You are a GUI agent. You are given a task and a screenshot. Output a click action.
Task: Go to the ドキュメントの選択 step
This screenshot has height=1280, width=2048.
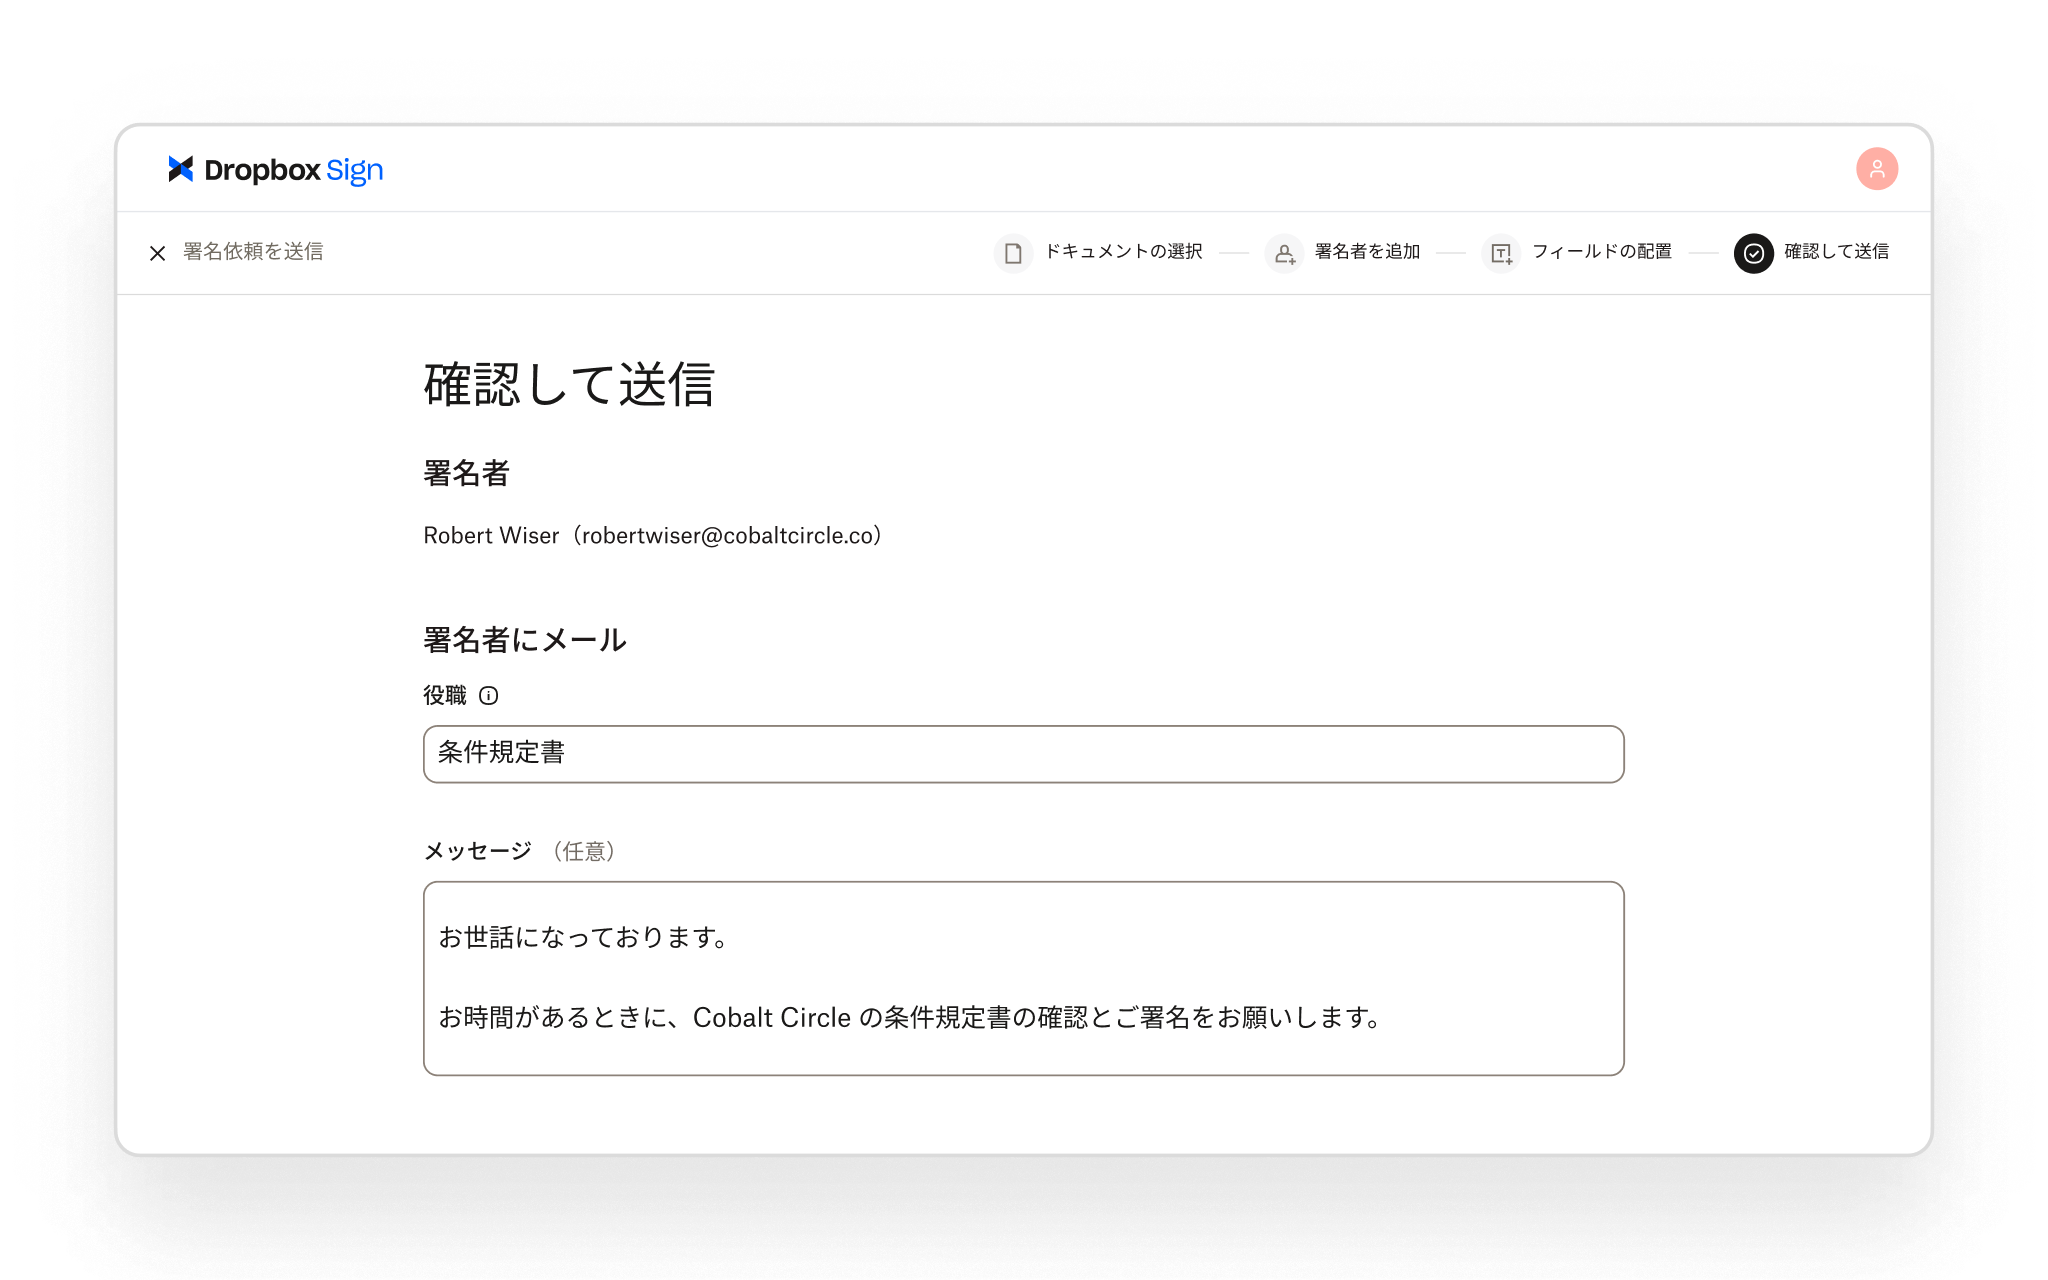click(x=1123, y=252)
